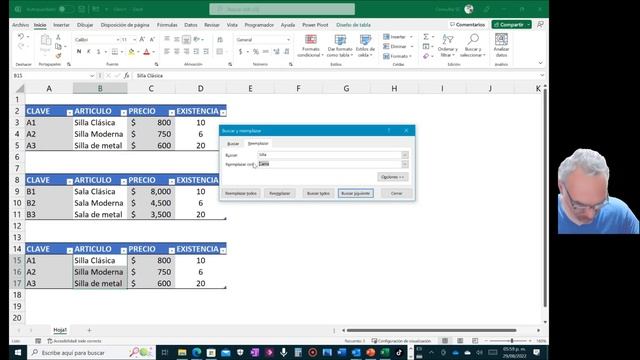
Task: Open ARTICULO filter dropdown in row 14
Action: (123, 250)
